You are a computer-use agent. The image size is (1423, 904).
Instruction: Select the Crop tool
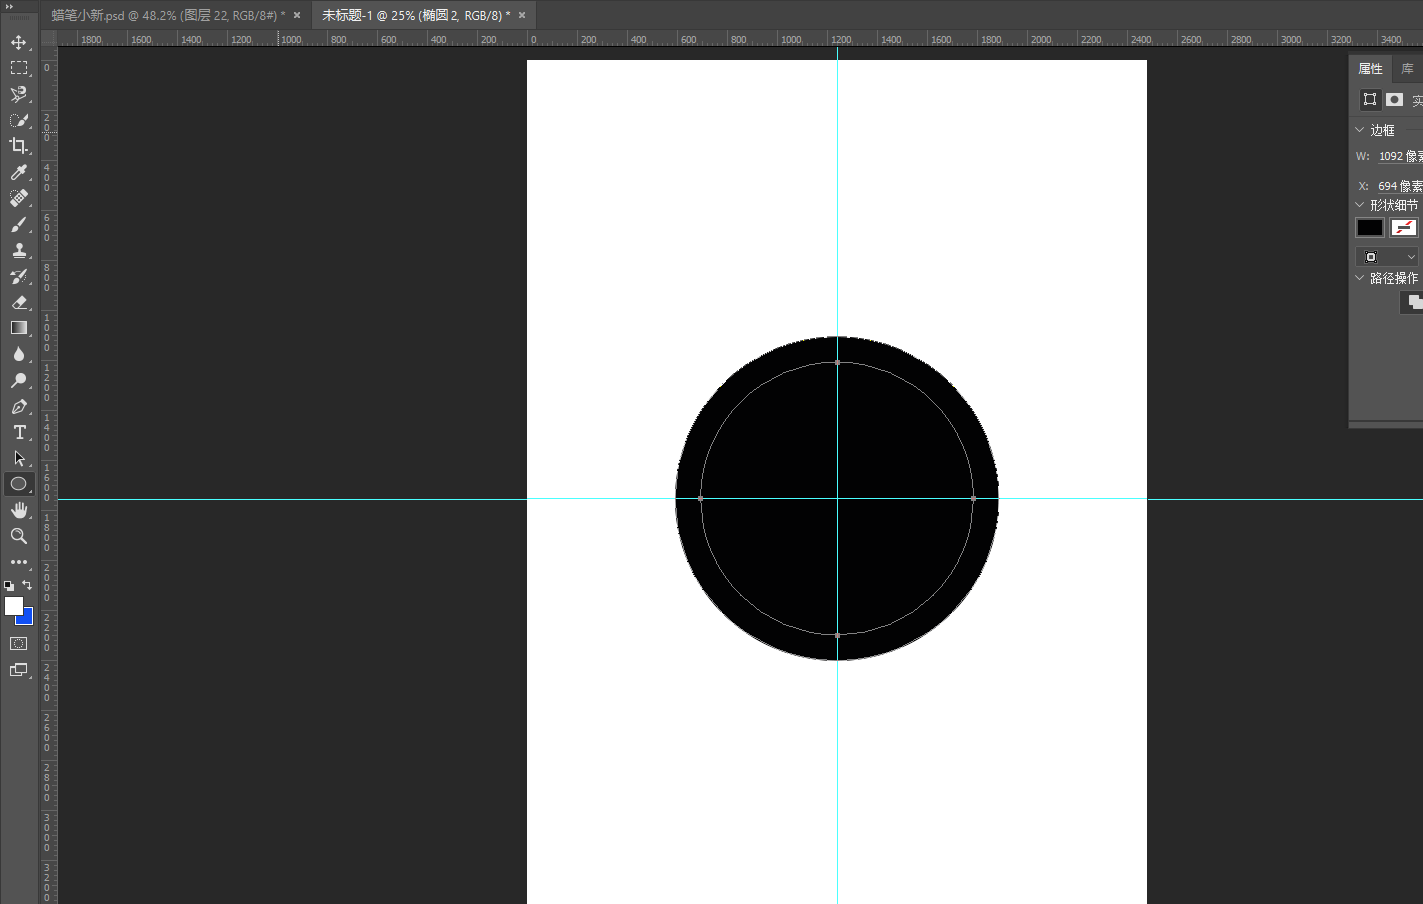18,146
